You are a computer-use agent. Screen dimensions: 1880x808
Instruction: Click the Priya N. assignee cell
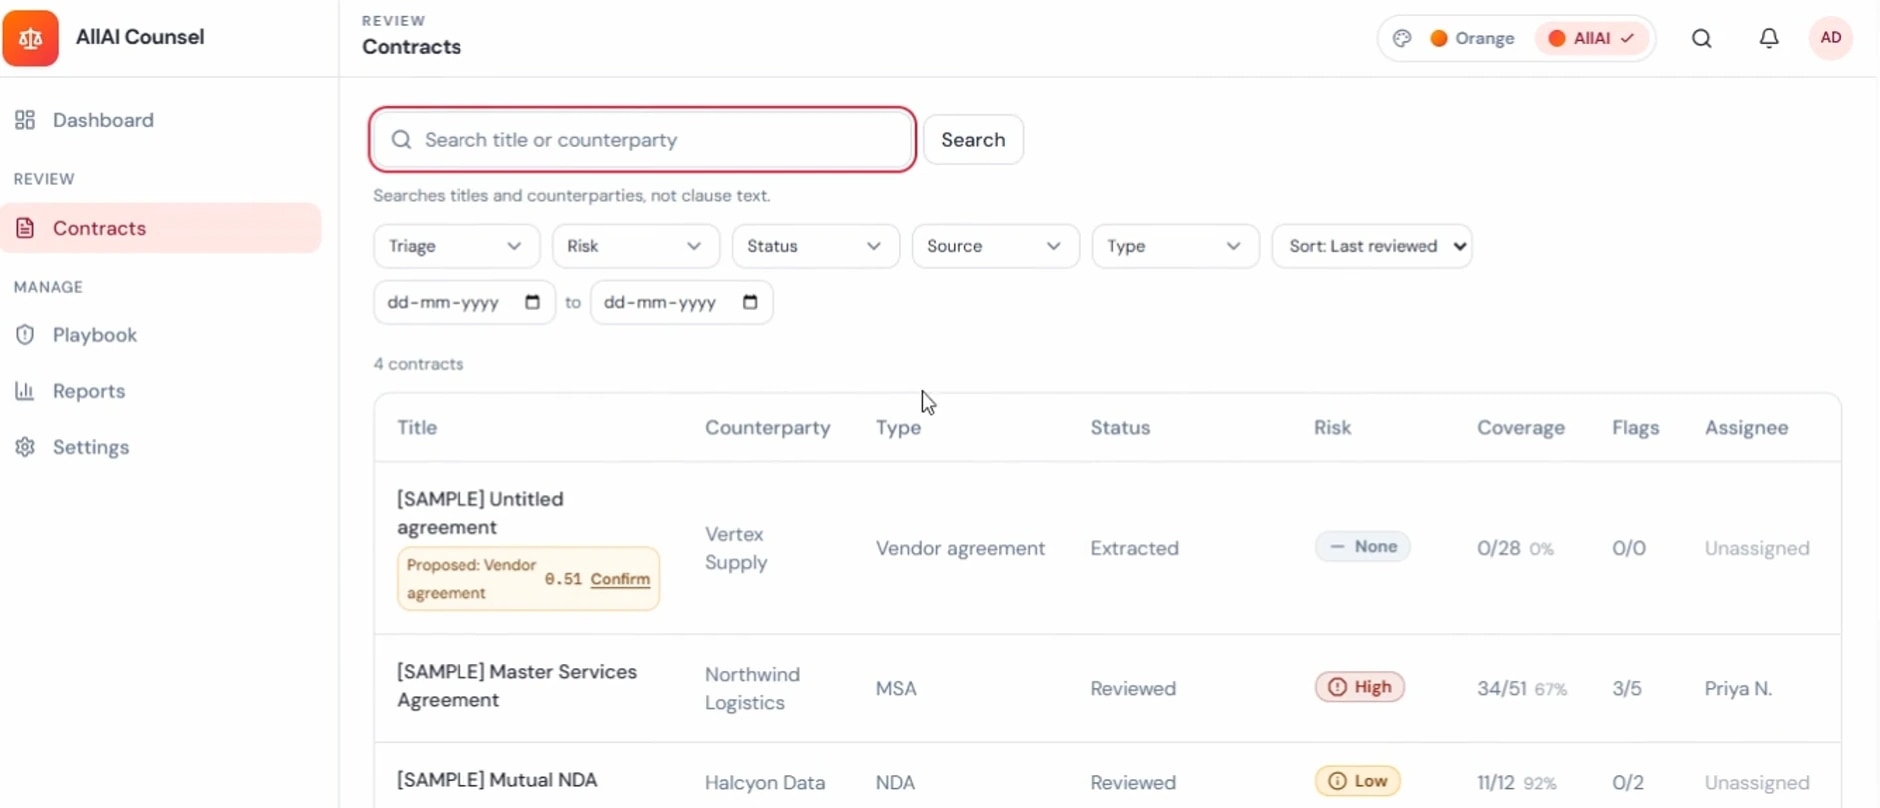1738,688
